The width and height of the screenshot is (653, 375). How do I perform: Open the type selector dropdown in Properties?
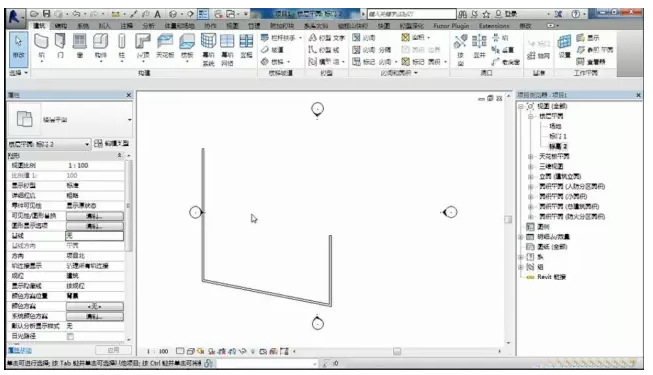click(130, 120)
